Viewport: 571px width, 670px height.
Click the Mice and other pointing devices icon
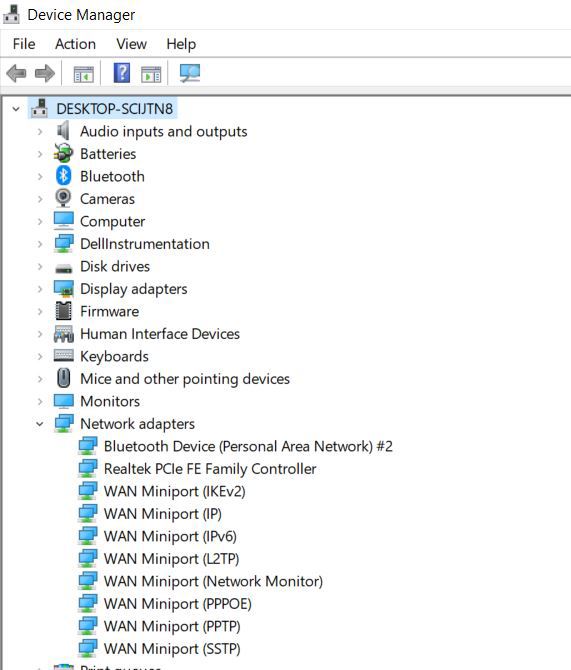(x=64, y=379)
